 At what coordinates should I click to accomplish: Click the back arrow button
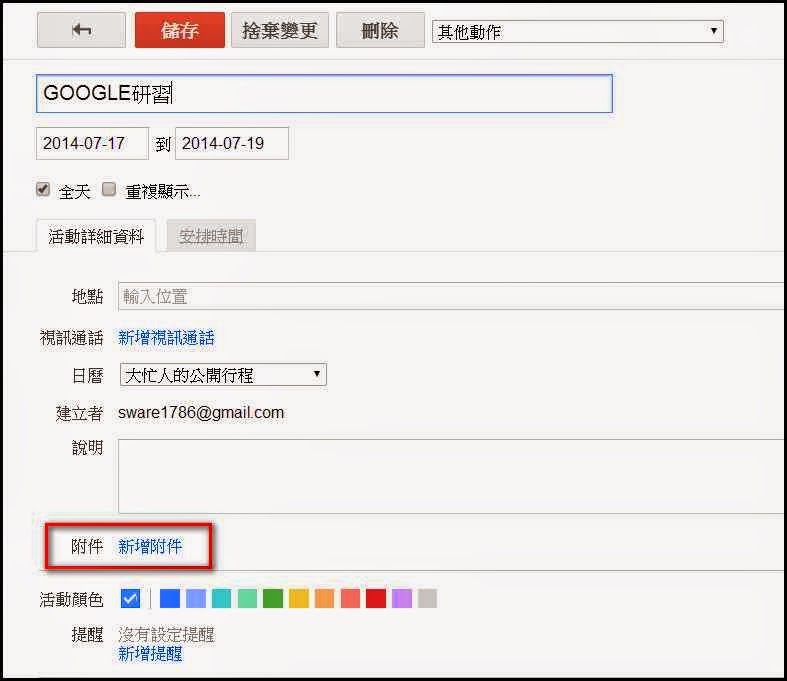(x=81, y=31)
